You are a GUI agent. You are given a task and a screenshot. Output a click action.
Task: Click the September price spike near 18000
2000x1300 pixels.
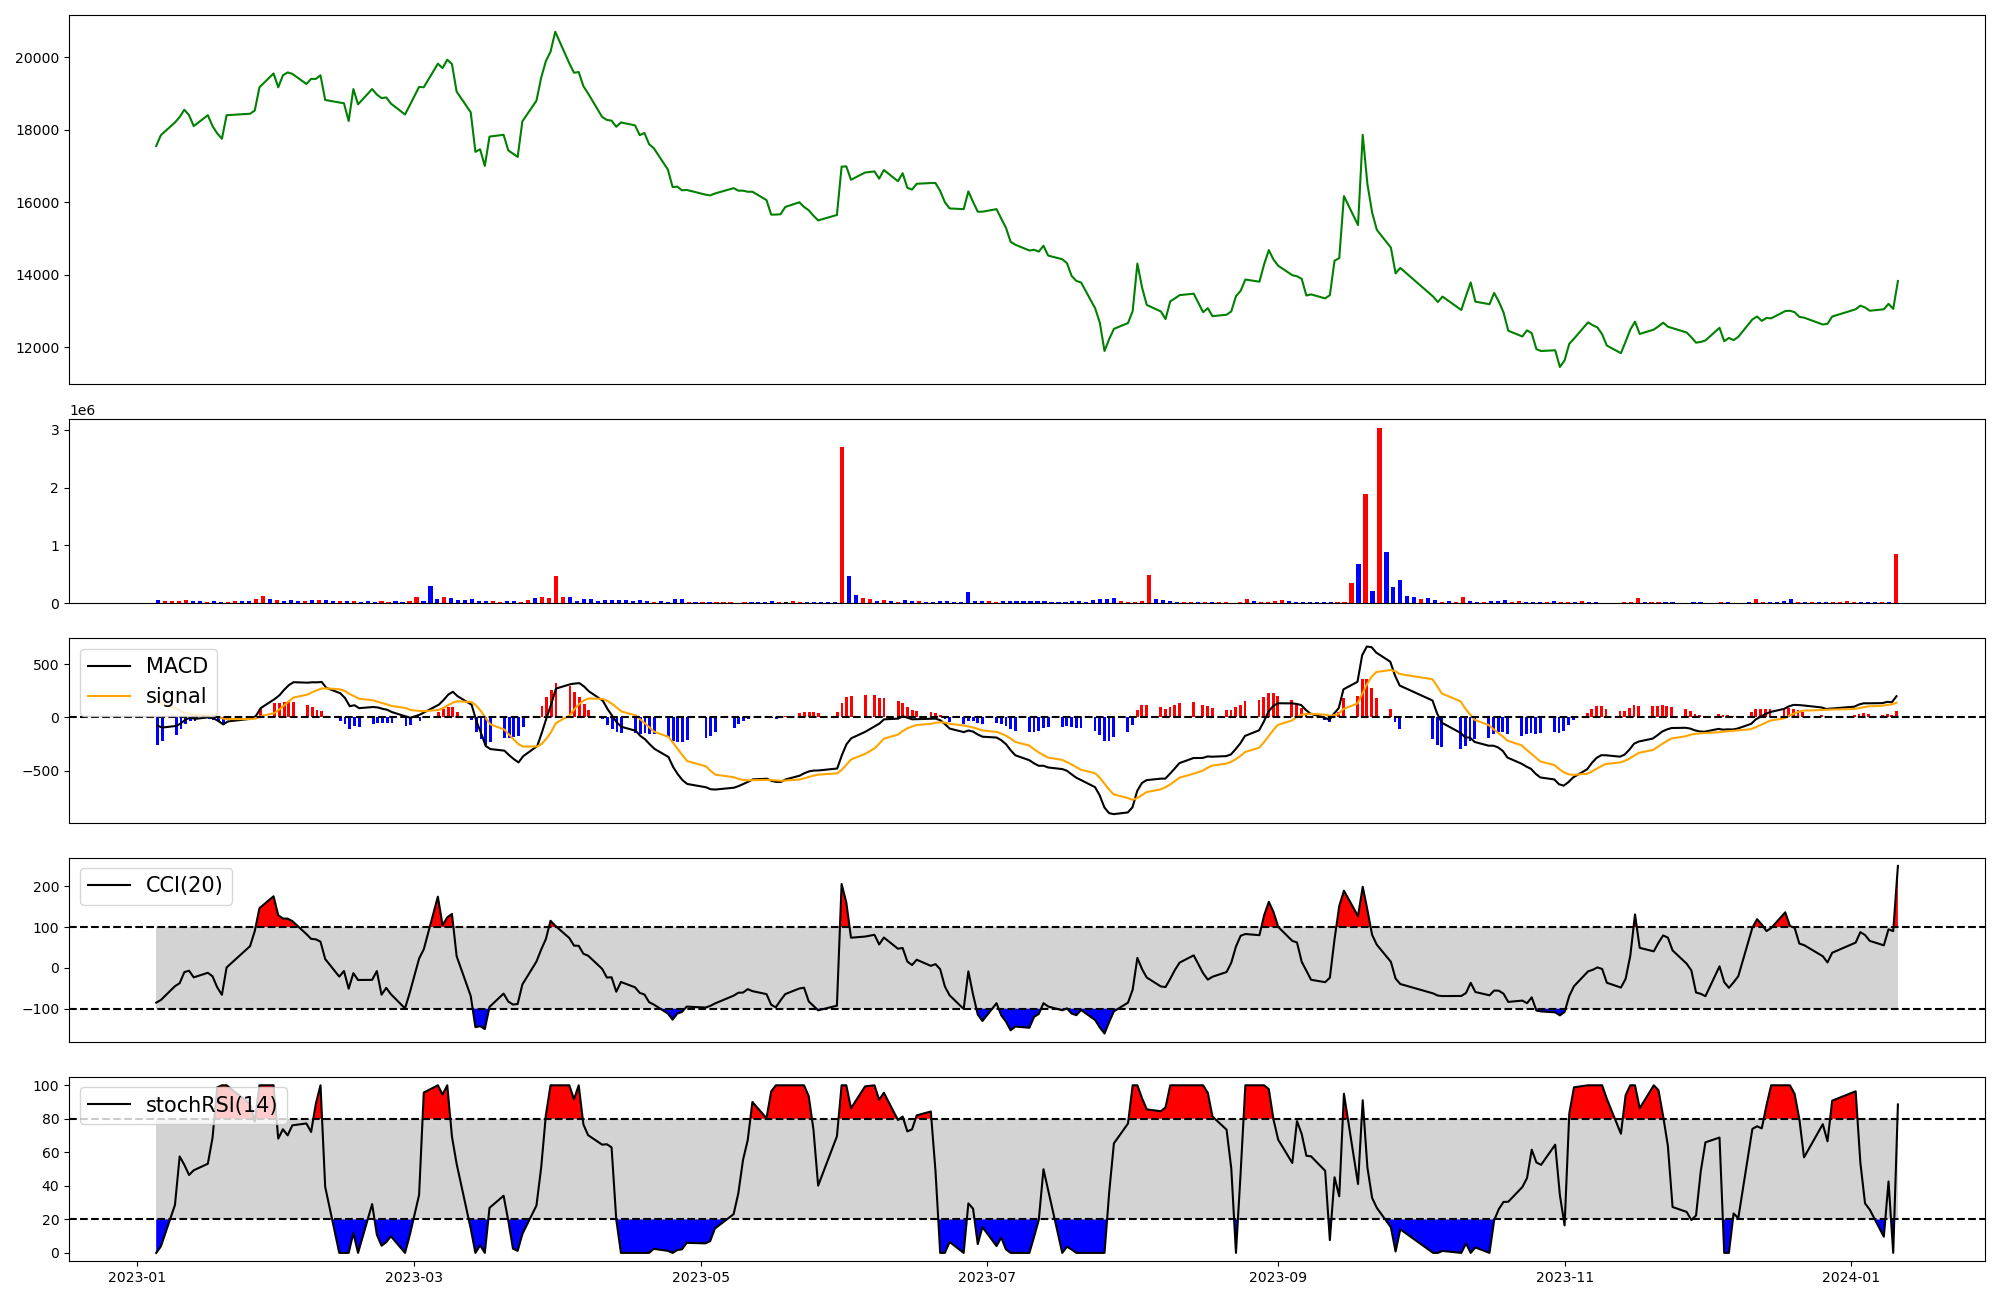tap(1362, 136)
